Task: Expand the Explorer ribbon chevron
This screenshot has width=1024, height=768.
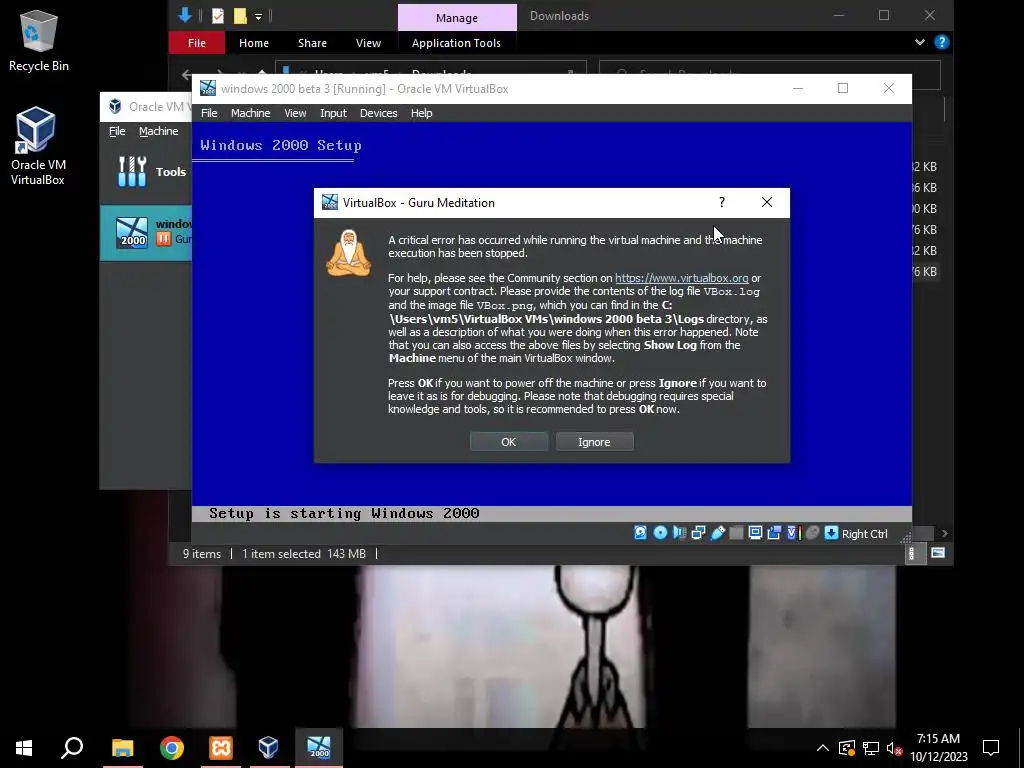Action: (x=920, y=42)
